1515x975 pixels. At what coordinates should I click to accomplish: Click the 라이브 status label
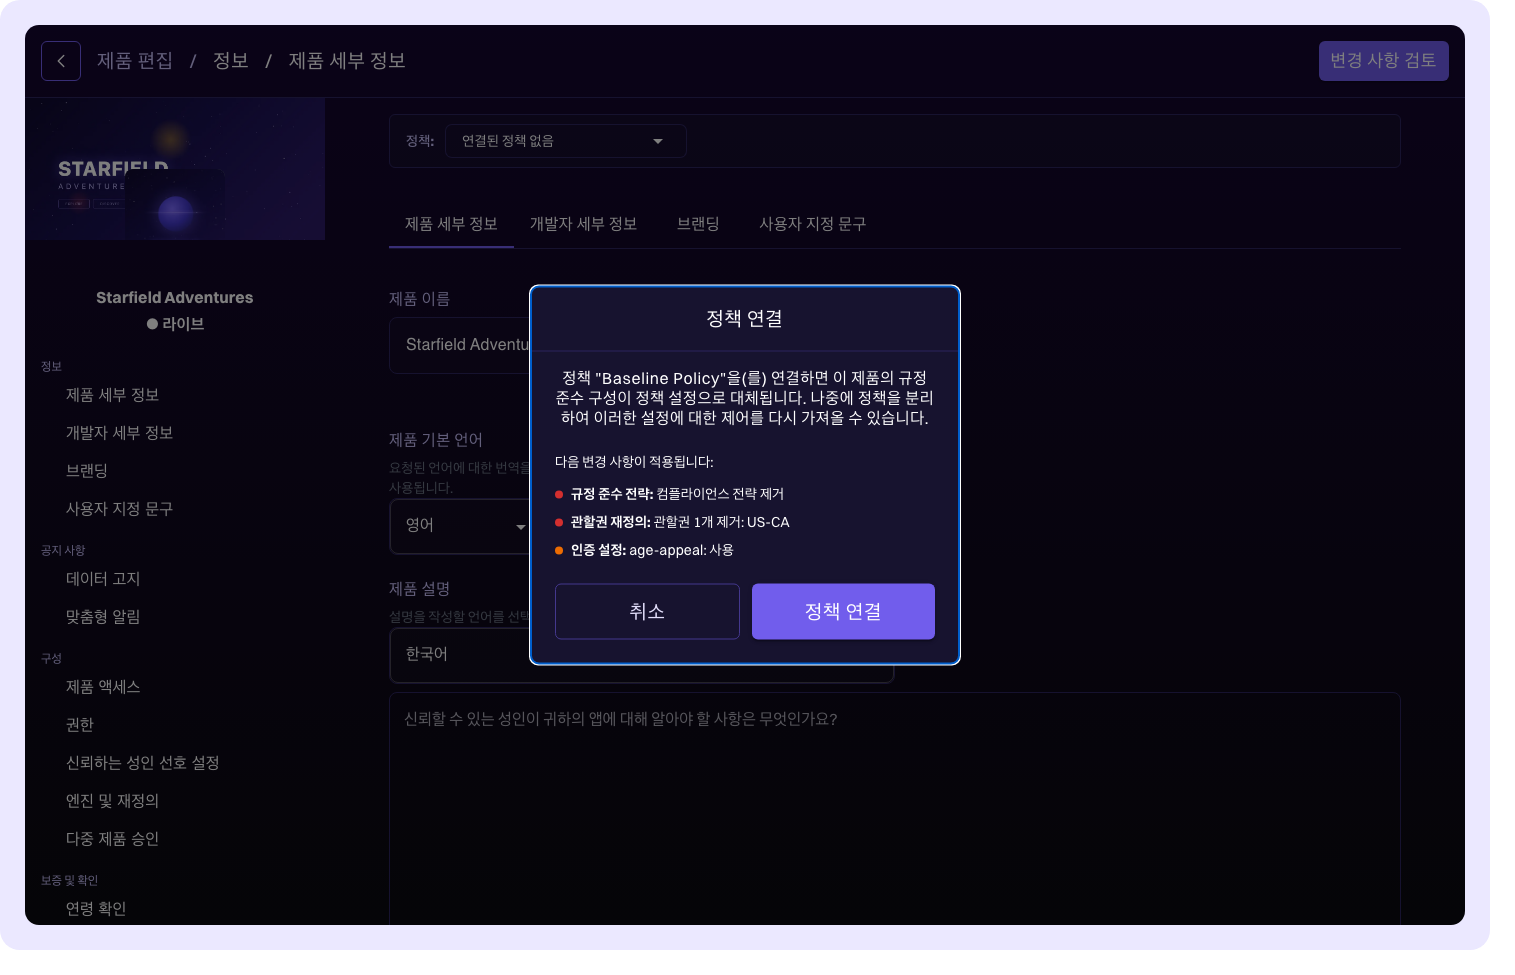(x=175, y=324)
